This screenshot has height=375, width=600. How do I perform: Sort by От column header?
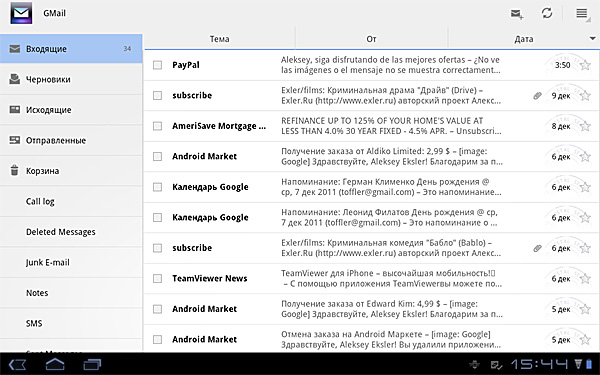[371, 39]
